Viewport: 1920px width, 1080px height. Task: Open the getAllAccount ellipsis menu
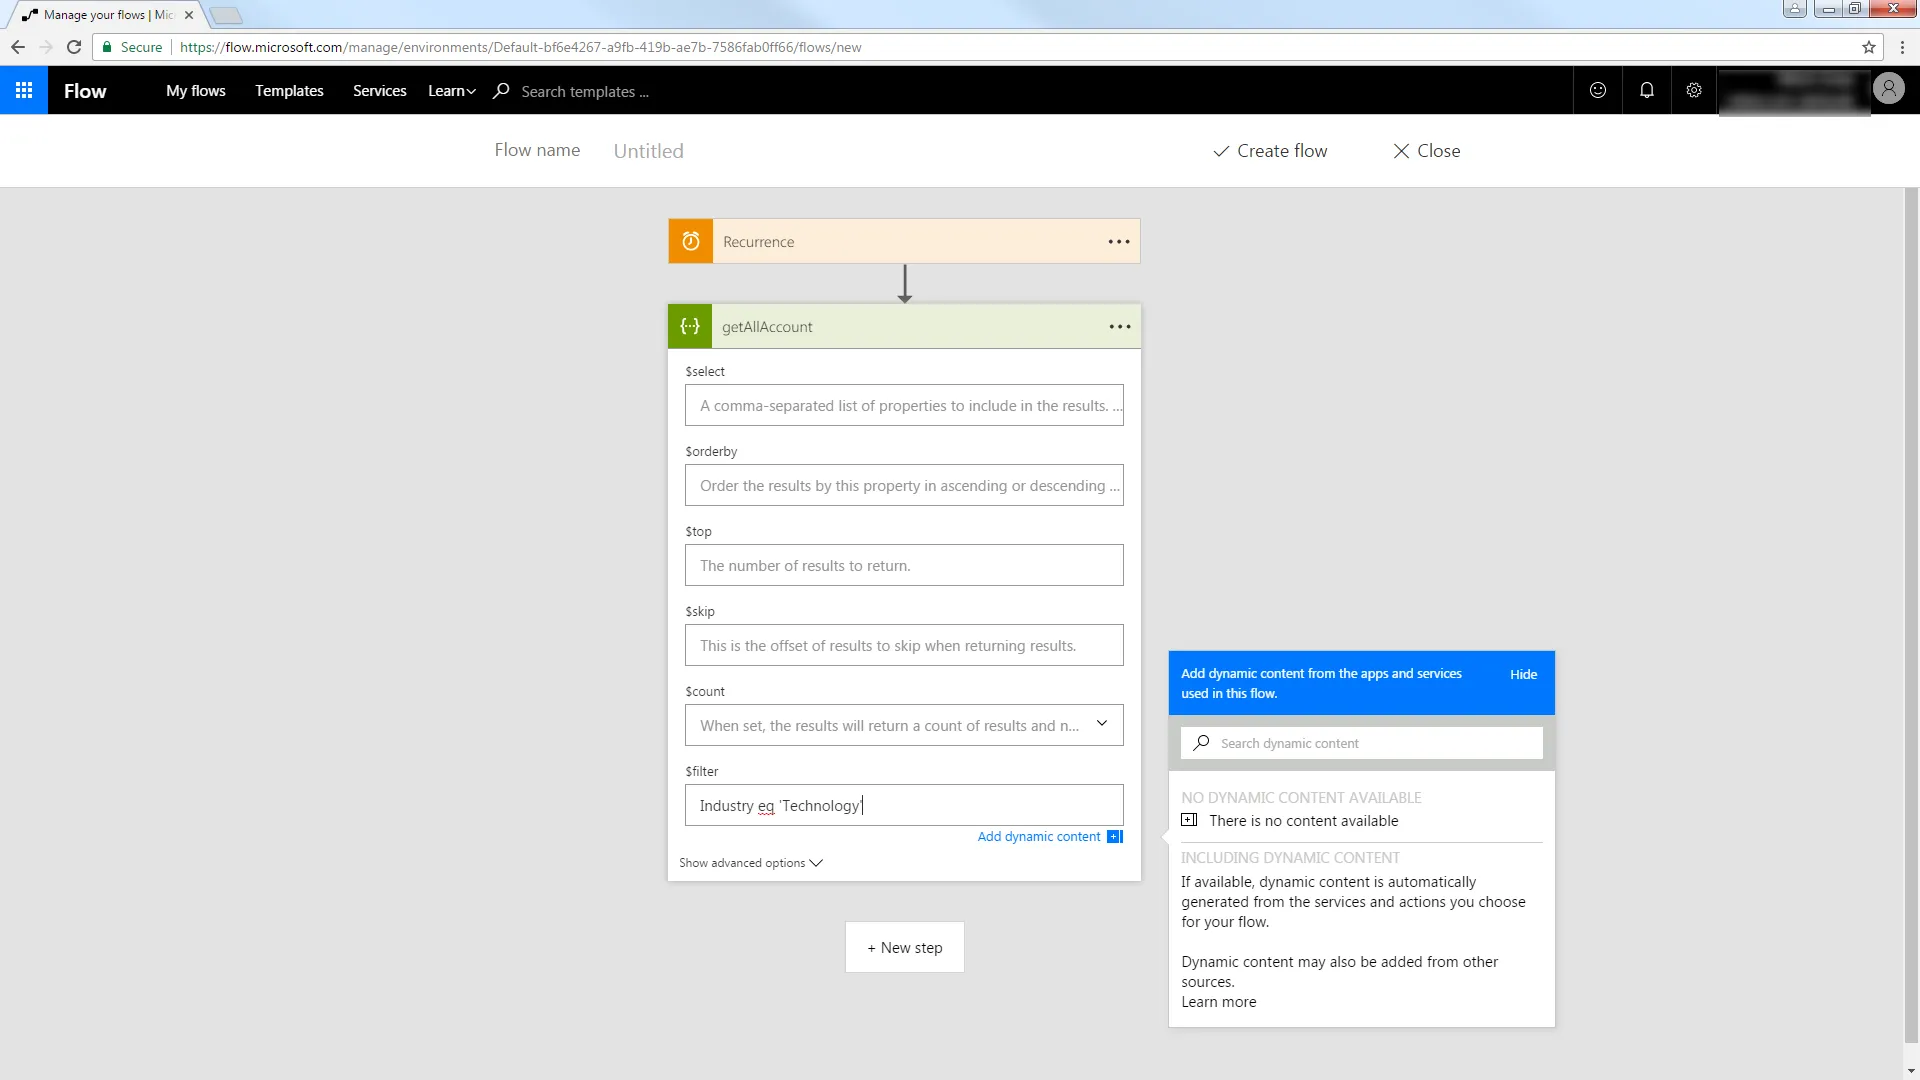coord(1120,326)
